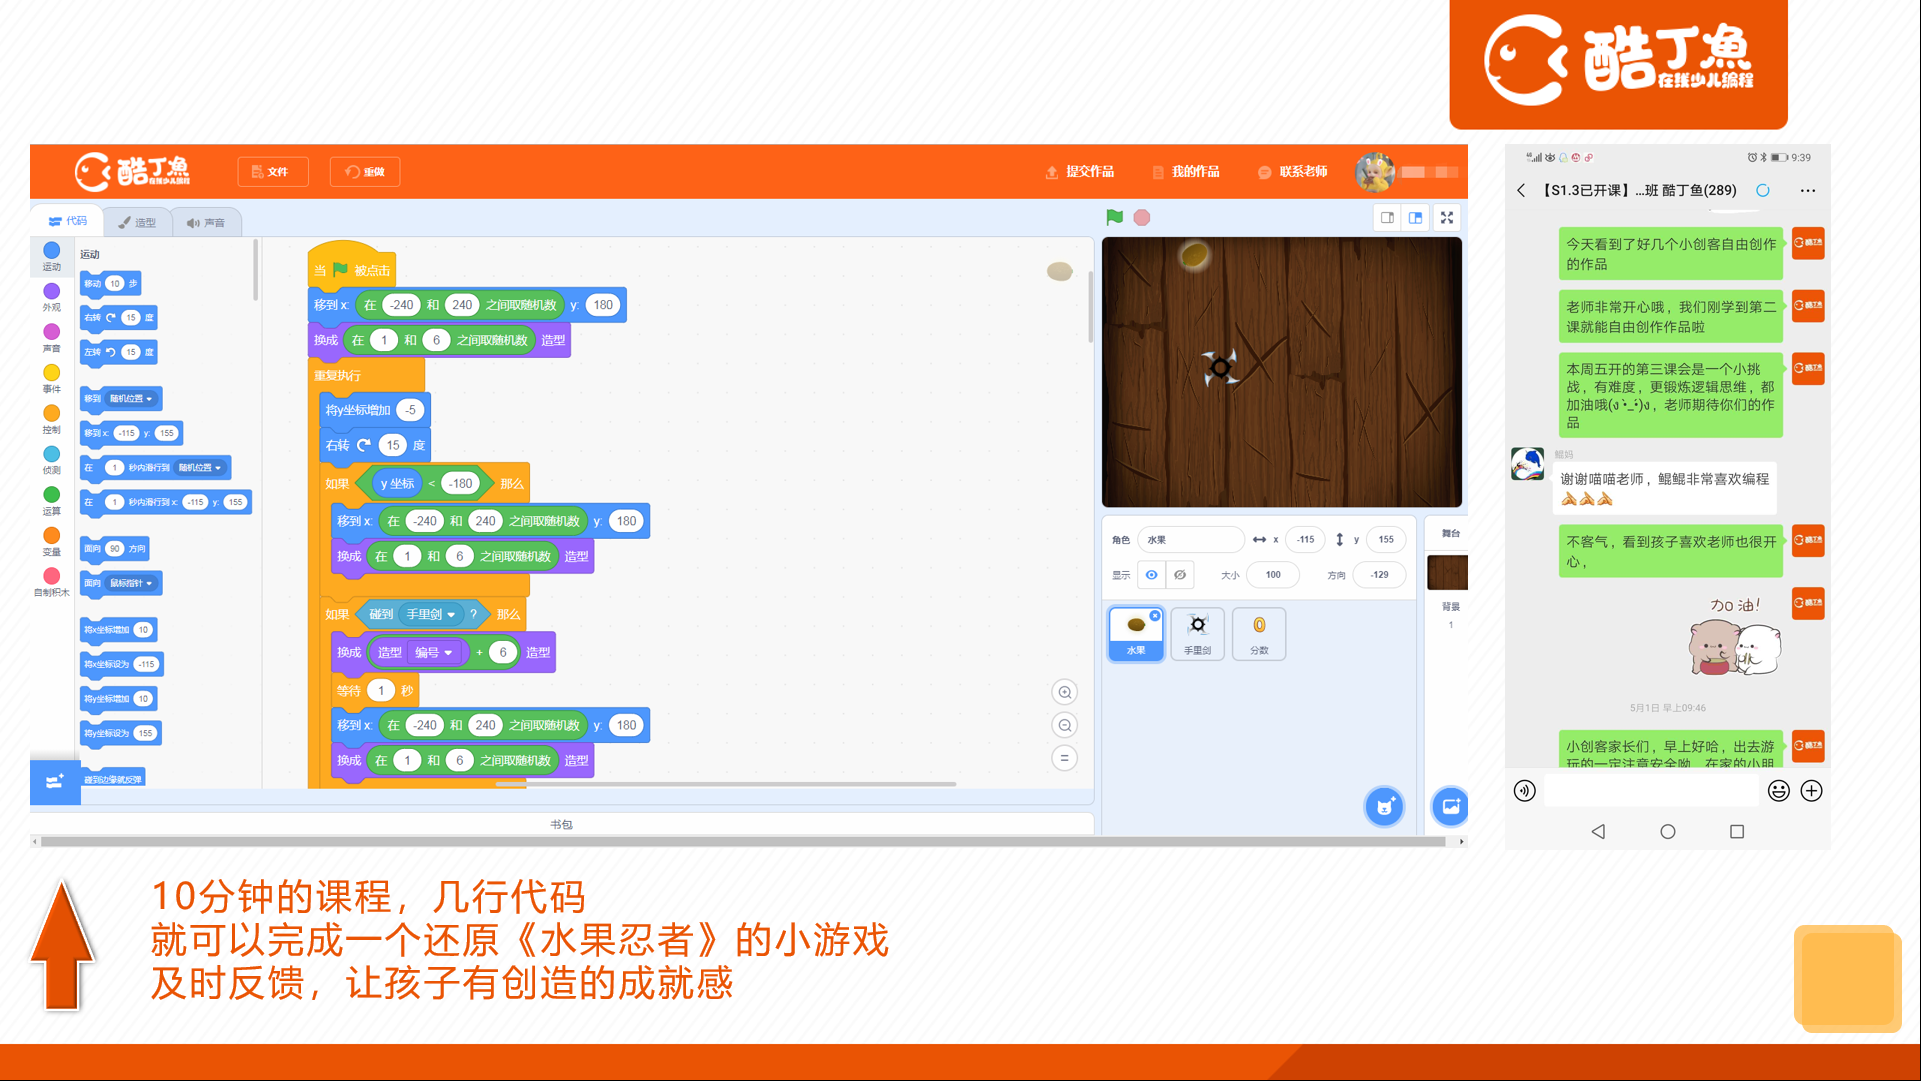Open the 文件 menu
Image resolution: width=1921 pixels, height=1081 pixels.
272,172
